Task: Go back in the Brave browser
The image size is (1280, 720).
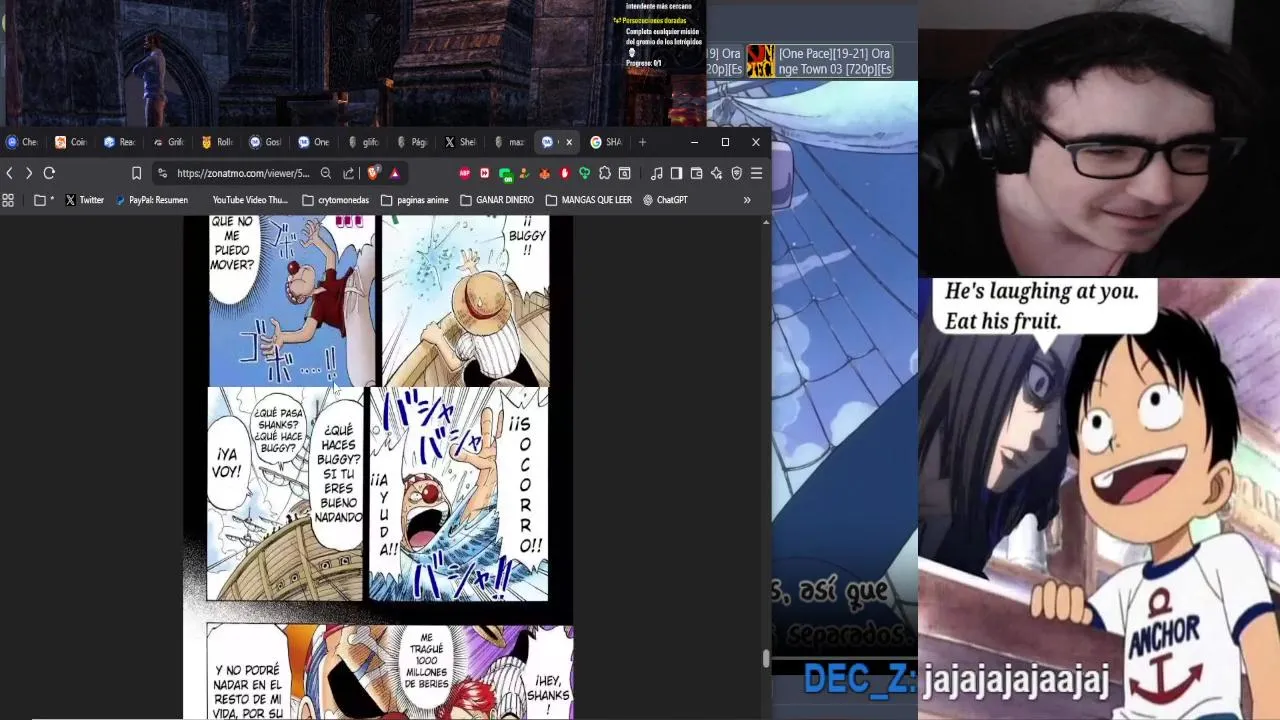Action: pos(10,173)
